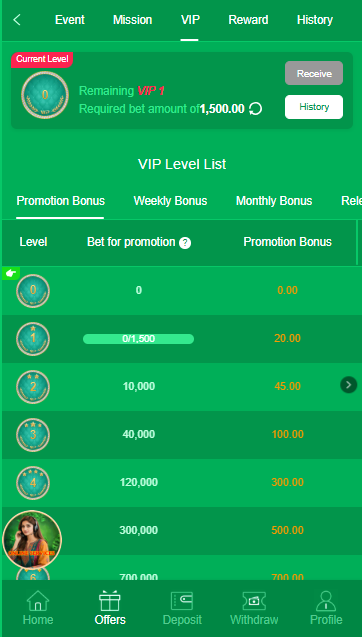Select the Event tab at top
This screenshot has height=637, width=362.
click(70, 20)
